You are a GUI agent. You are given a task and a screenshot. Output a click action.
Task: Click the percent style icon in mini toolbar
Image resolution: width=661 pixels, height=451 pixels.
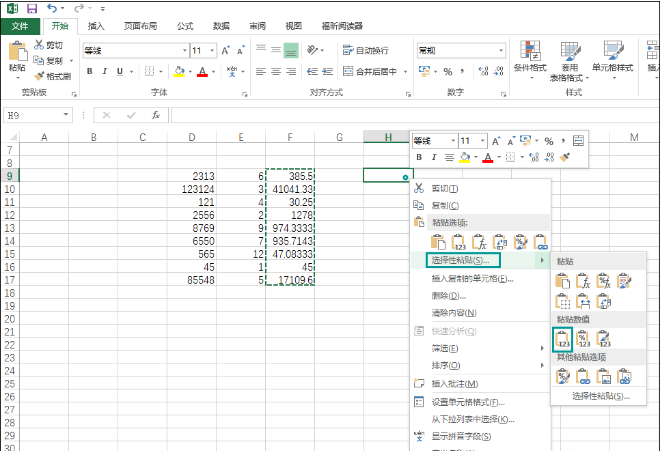pos(549,141)
